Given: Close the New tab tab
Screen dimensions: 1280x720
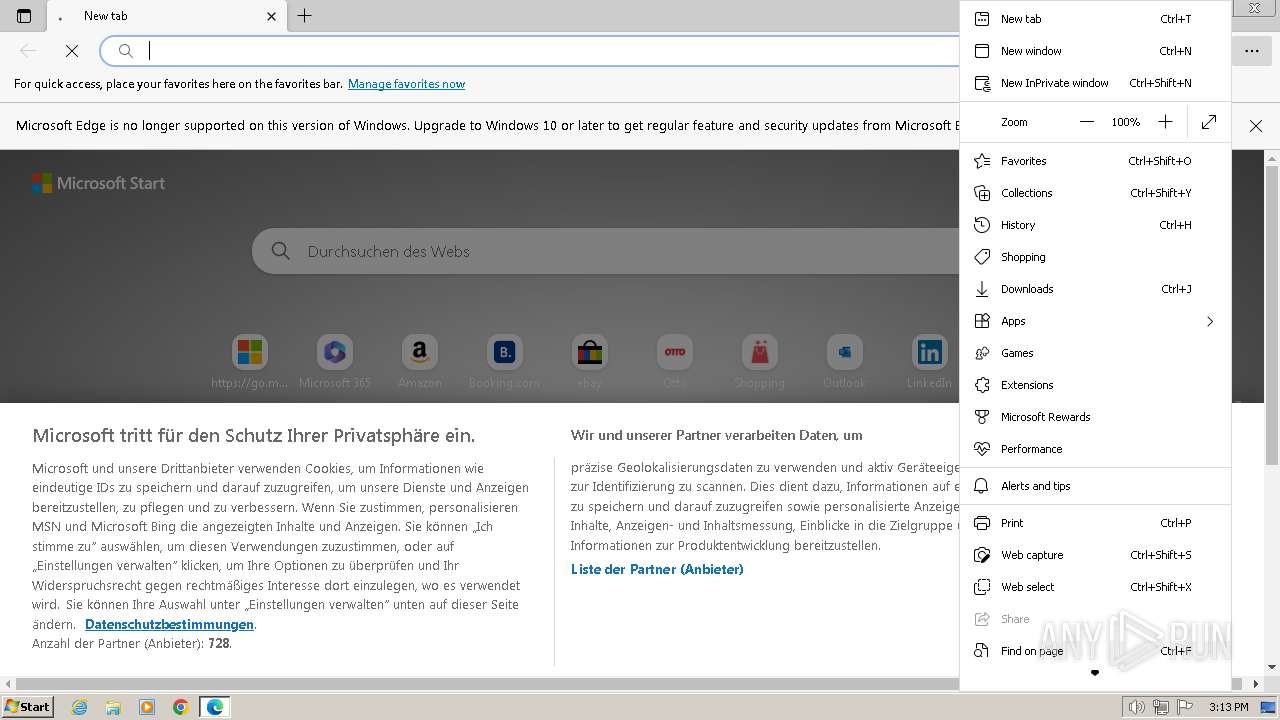Looking at the screenshot, I should click(x=272, y=16).
